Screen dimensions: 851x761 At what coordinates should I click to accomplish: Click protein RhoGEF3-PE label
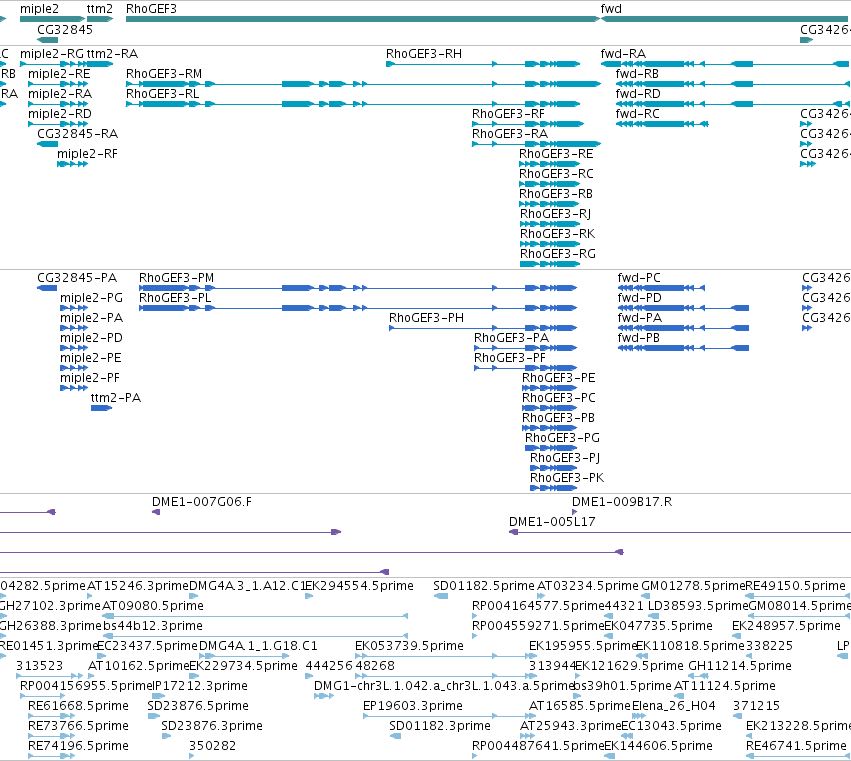558,378
